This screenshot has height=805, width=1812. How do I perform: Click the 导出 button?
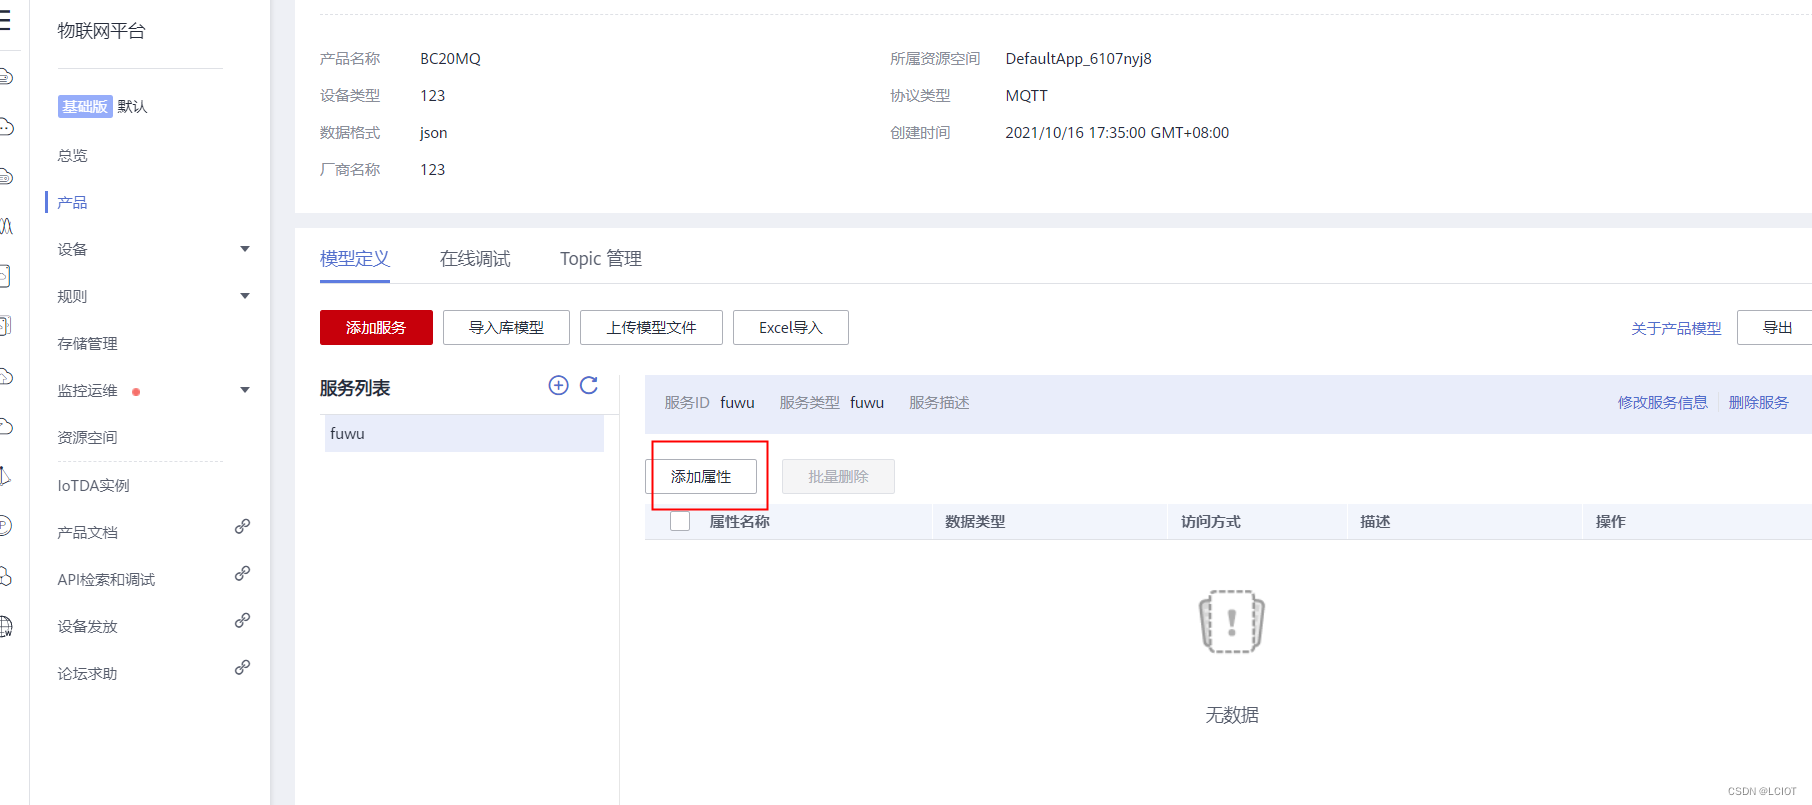[1776, 327]
